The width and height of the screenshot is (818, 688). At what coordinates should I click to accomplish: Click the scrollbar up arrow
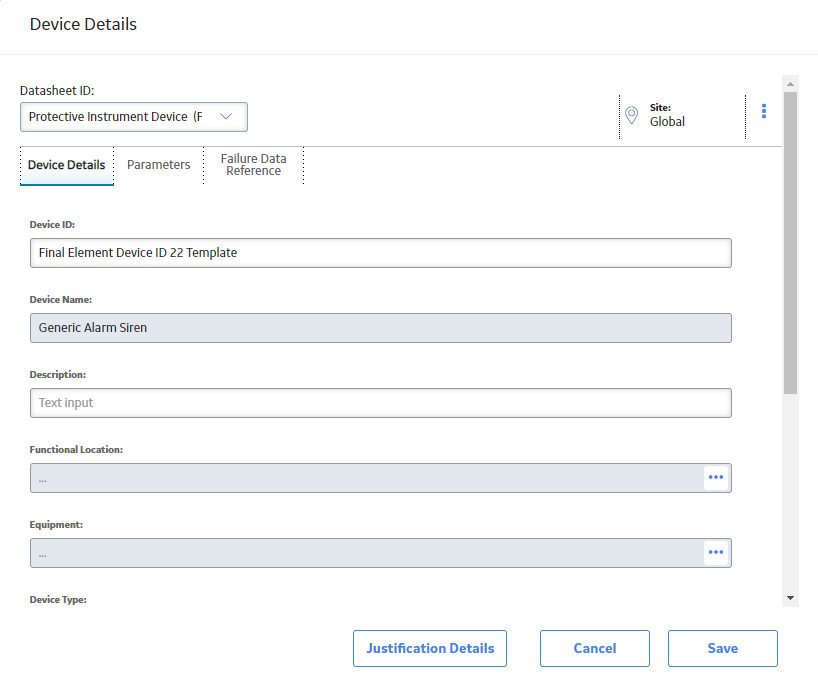[x=790, y=83]
